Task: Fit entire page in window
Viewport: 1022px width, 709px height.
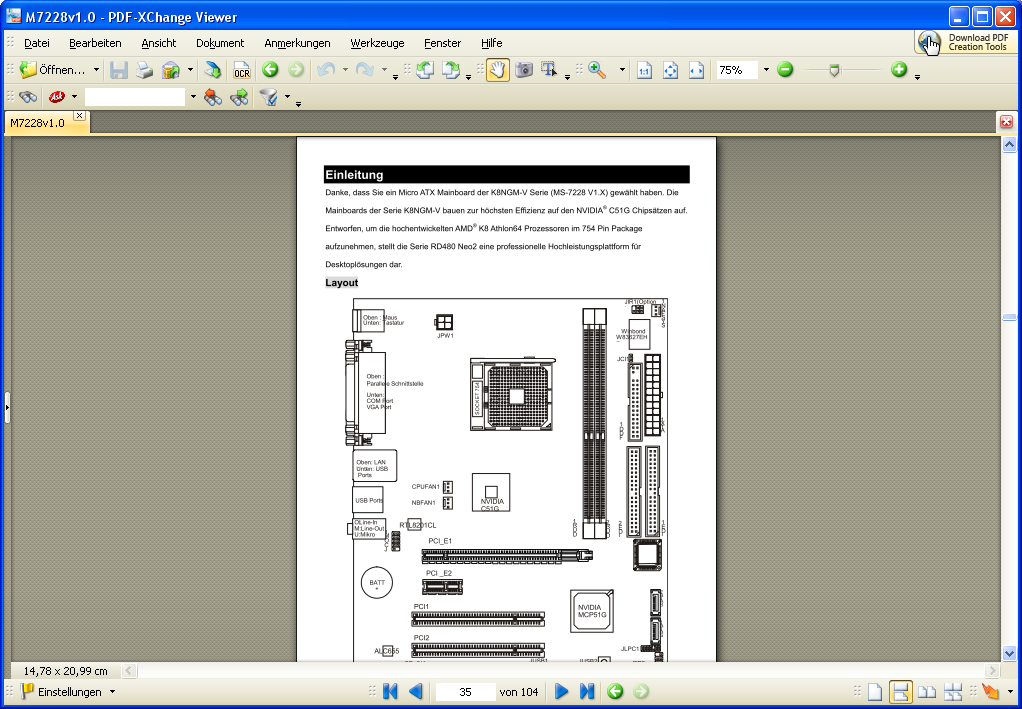Action: coord(670,70)
